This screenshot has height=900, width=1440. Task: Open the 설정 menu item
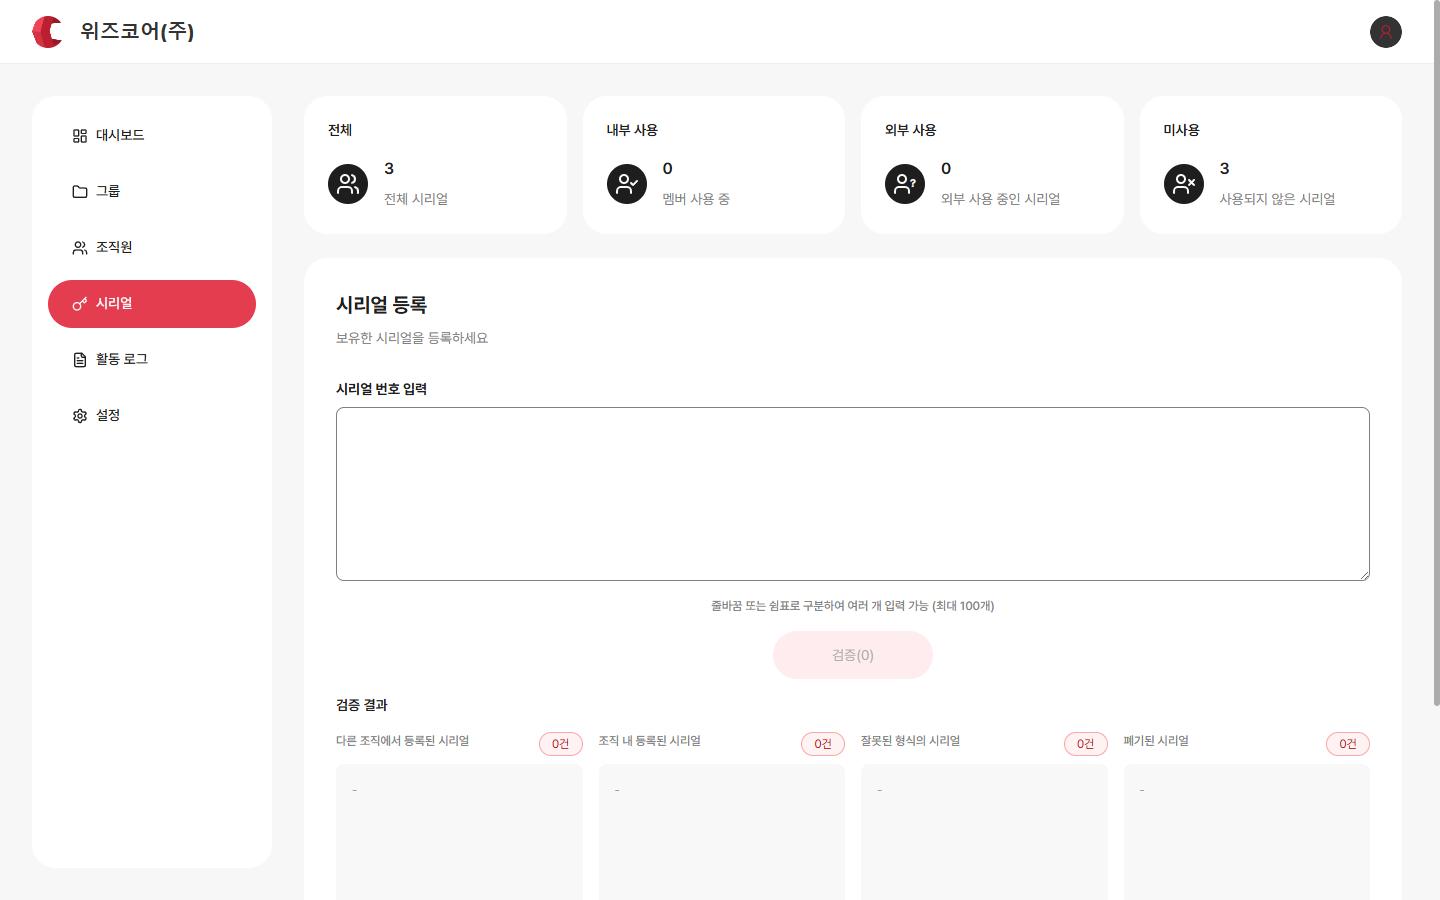coord(152,416)
